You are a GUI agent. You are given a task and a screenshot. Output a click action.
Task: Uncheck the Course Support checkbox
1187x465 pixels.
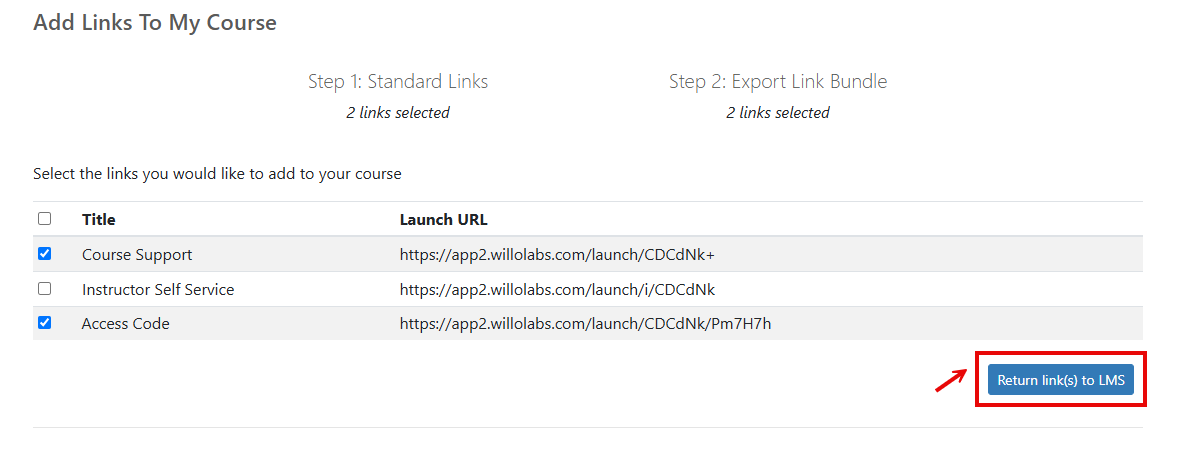tap(45, 254)
